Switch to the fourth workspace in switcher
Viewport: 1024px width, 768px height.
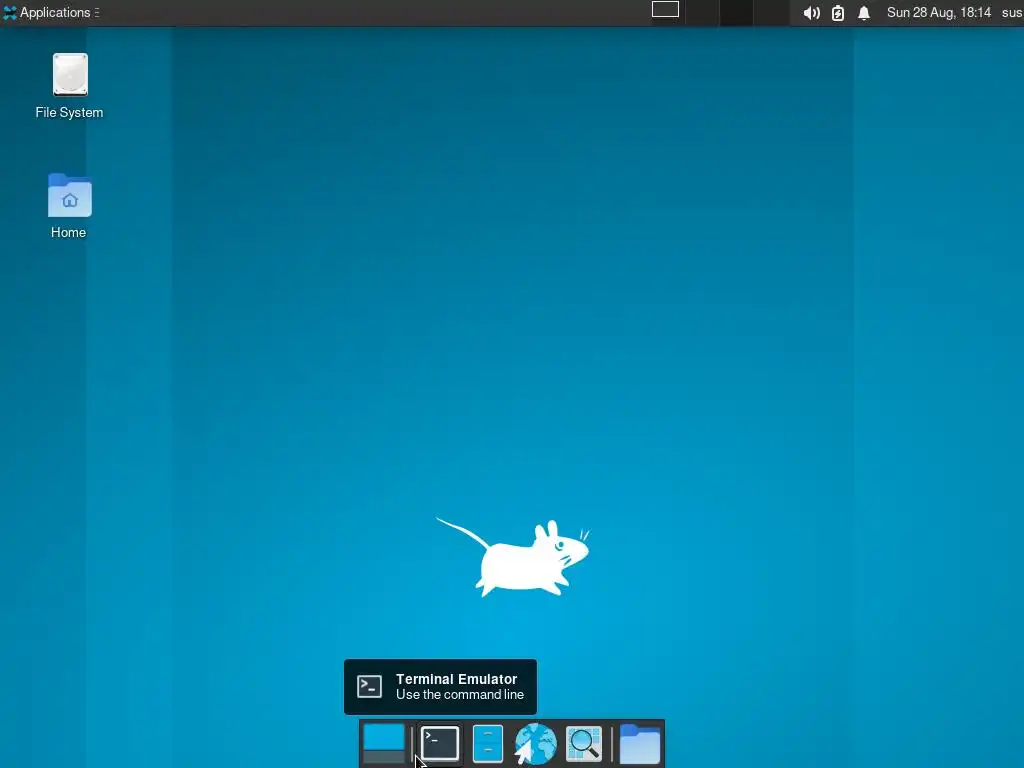(770, 12)
